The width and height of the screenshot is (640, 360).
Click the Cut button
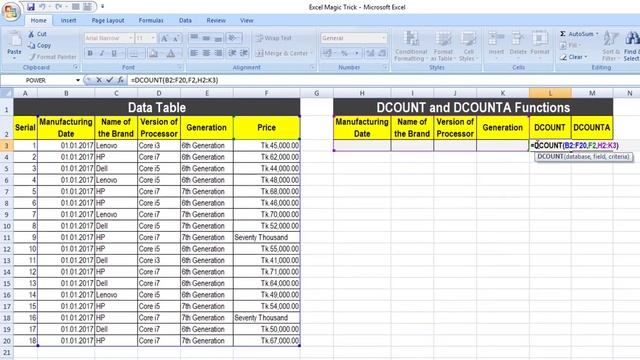click(x=37, y=34)
